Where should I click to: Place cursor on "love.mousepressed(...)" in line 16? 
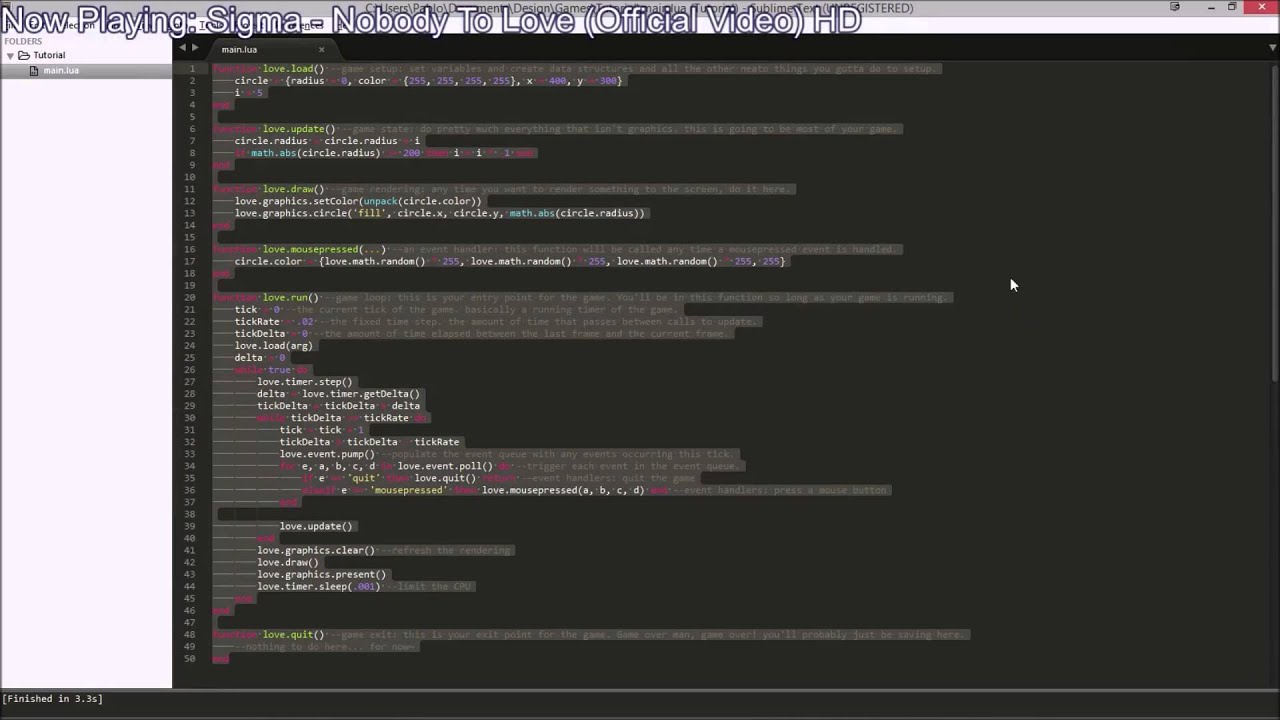pyautogui.click(x=324, y=249)
